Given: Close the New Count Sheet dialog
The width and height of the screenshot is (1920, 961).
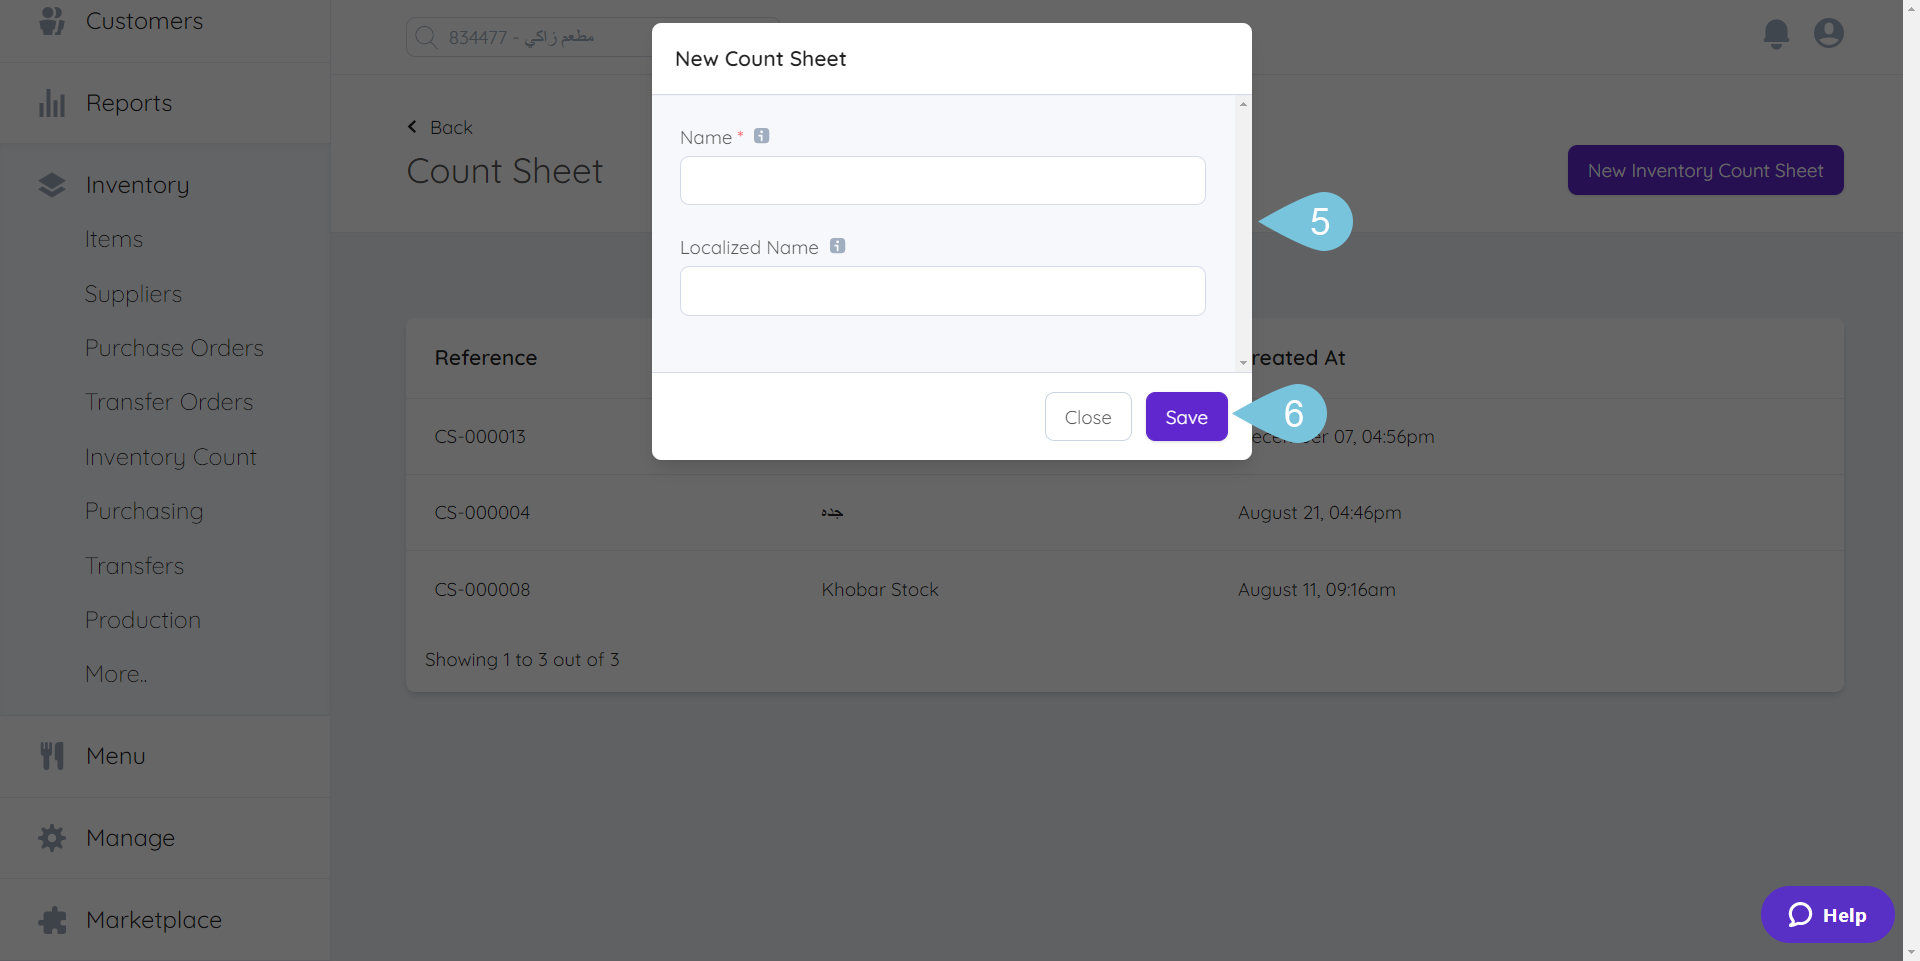Looking at the screenshot, I should [1088, 417].
